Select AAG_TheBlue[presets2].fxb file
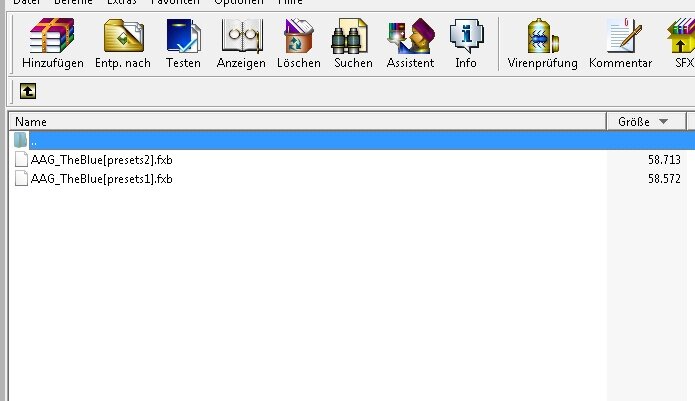695x401 pixels. click(101, 159)
